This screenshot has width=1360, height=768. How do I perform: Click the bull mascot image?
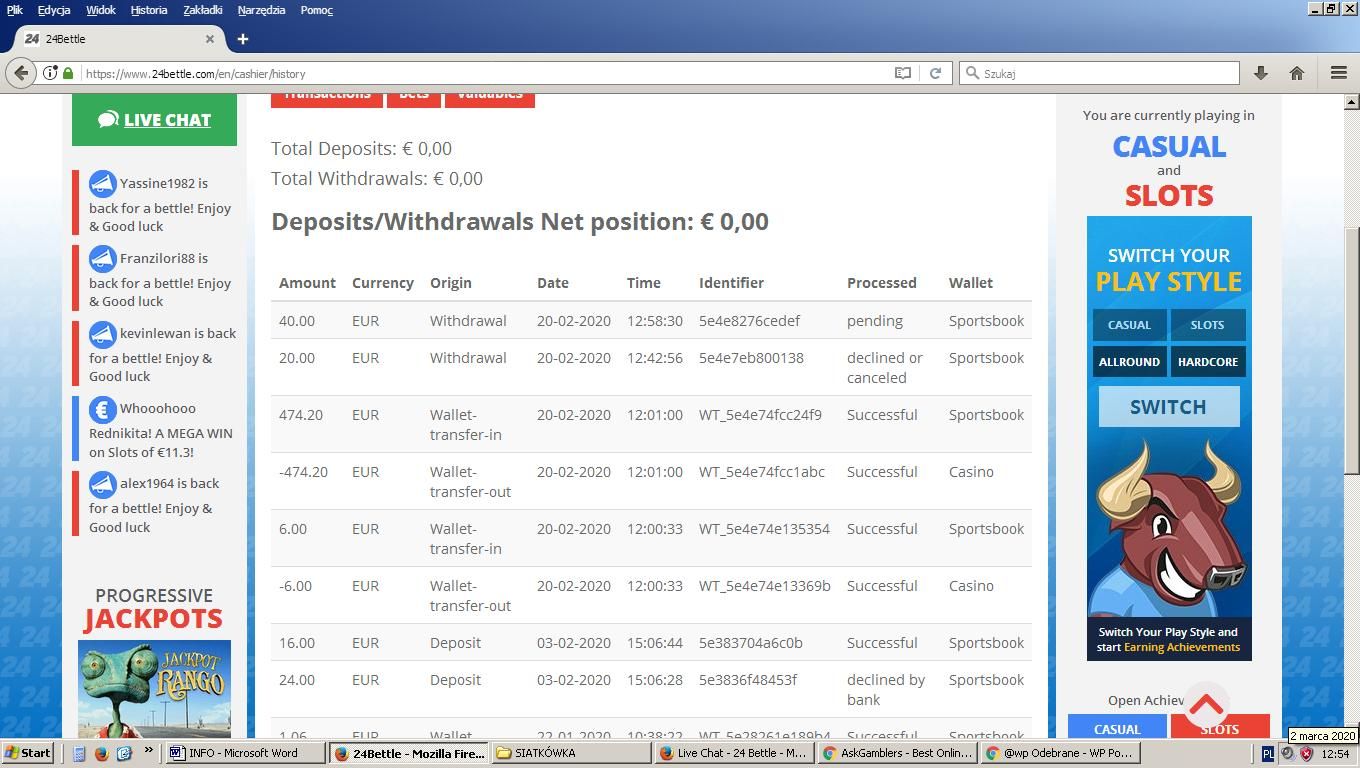(1169, 528)
